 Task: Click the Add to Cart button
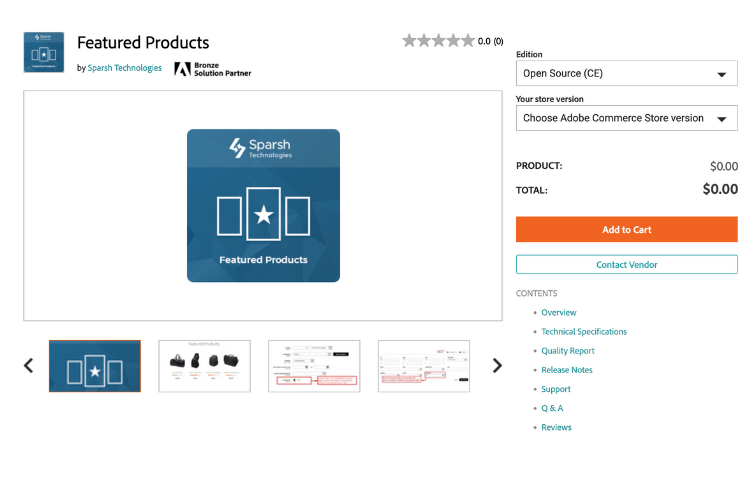[x=626, y=230]
